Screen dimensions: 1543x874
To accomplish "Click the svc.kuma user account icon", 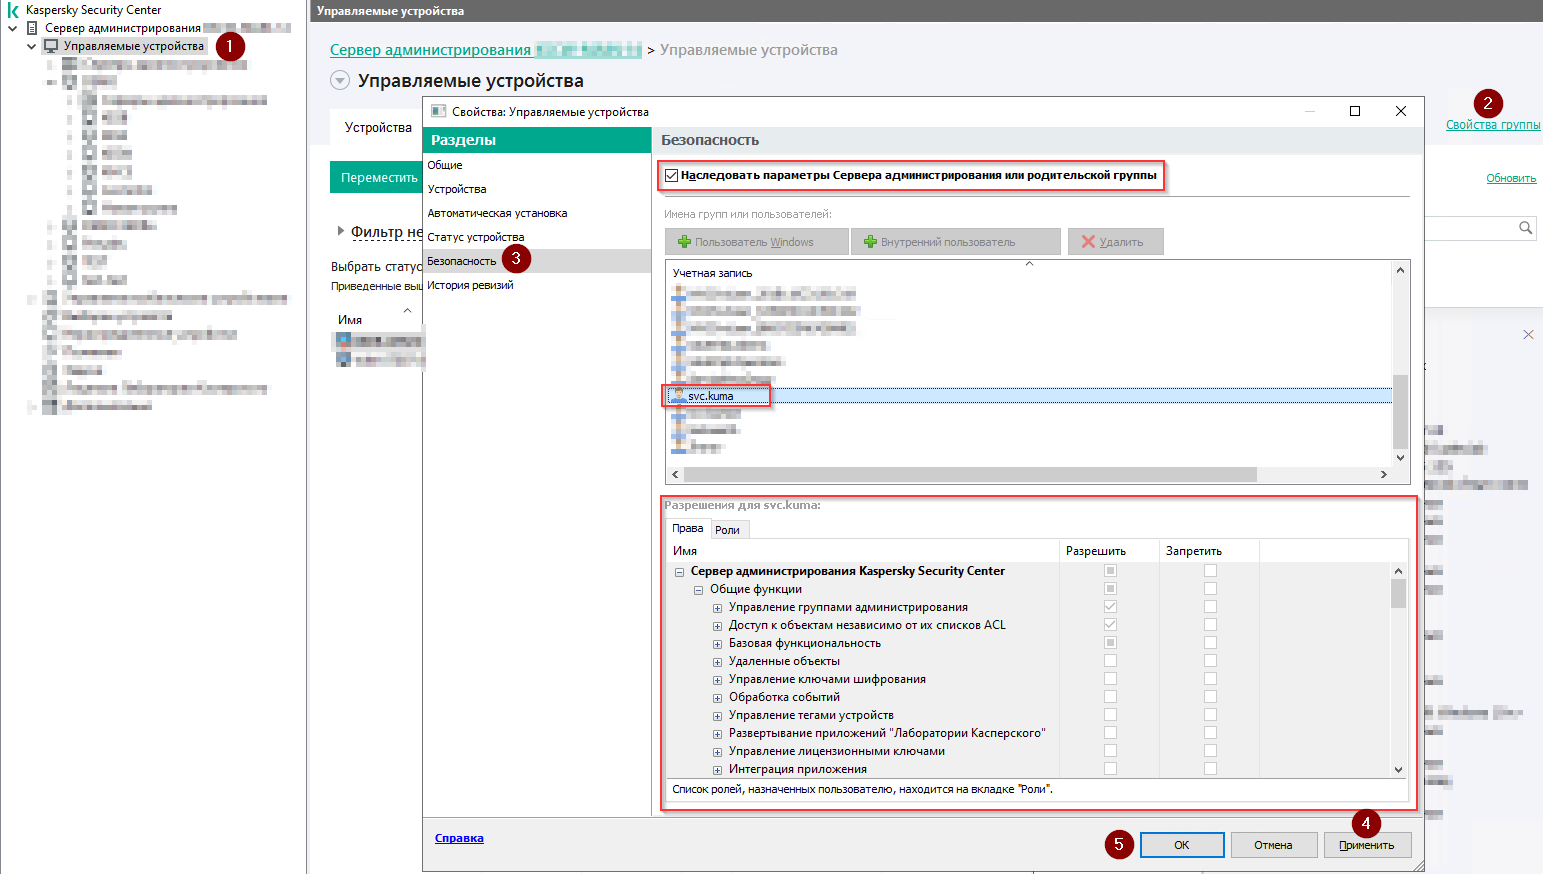I will 679,396.
